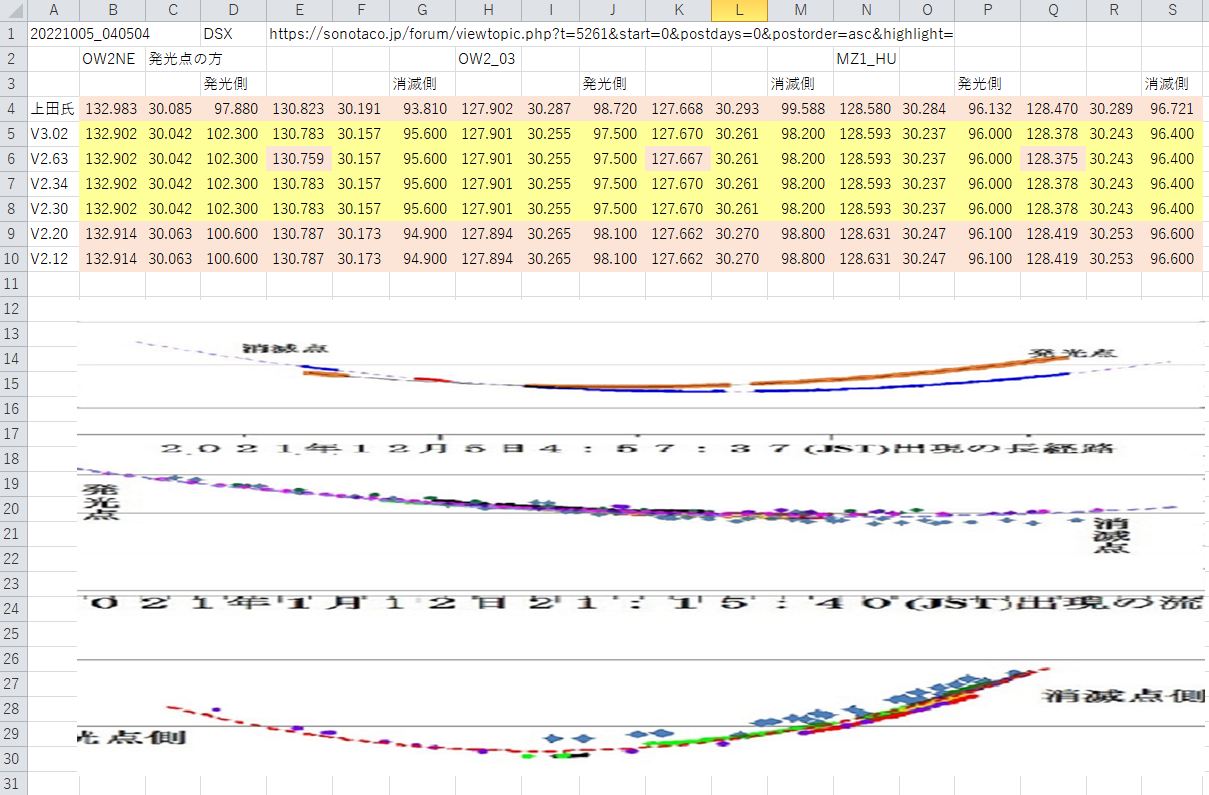Select the bottom red dashed trajectory chart
This screenshot has height=795, width=1209.
(640, 720)
